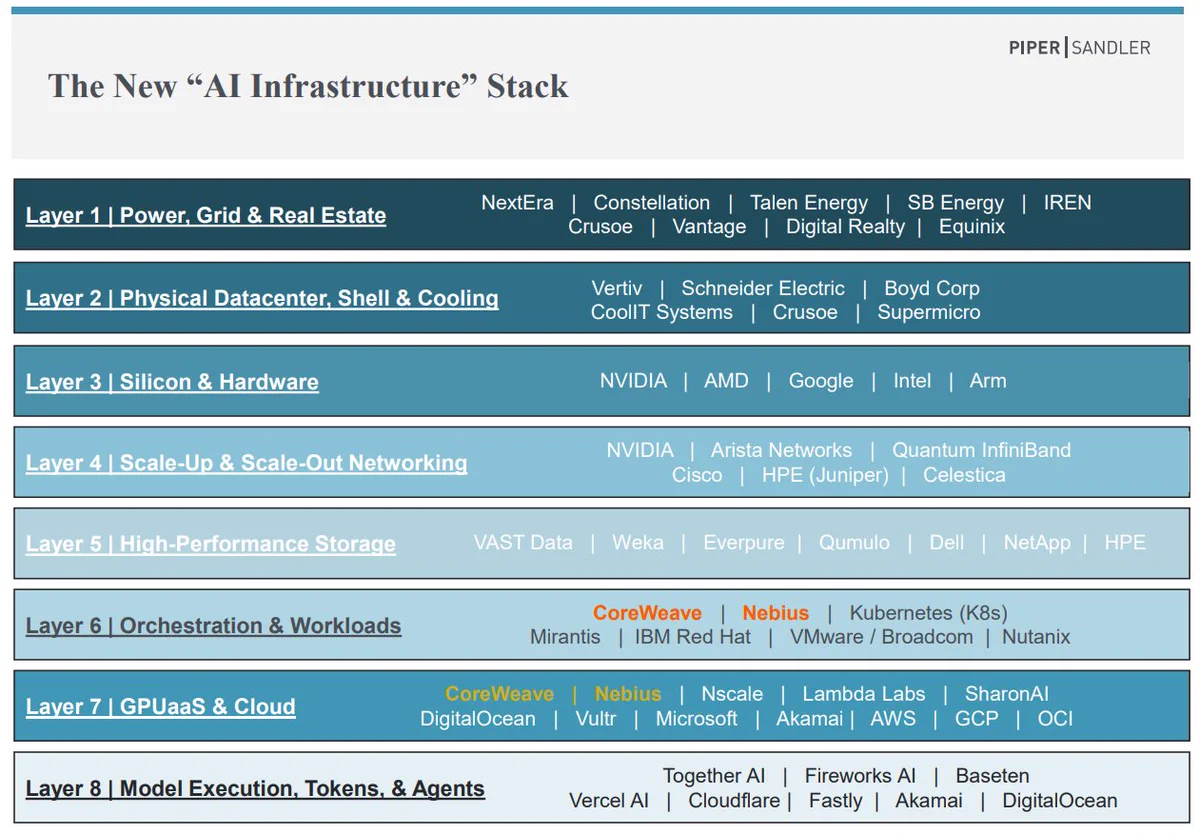Select SharonAI
Viewport: 1200px width, 834px height.
tap(1007, 694)
